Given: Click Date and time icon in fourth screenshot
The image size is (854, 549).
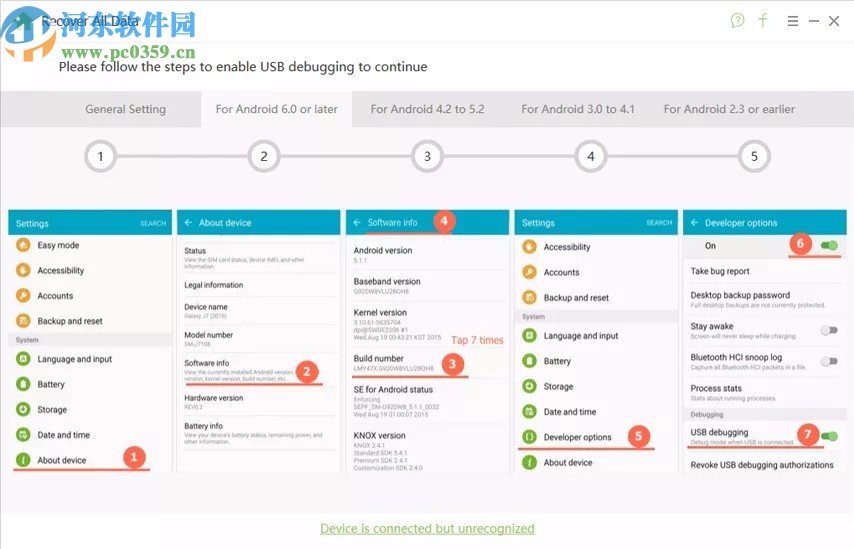Looking at the screenshot, I should point(529,411).
